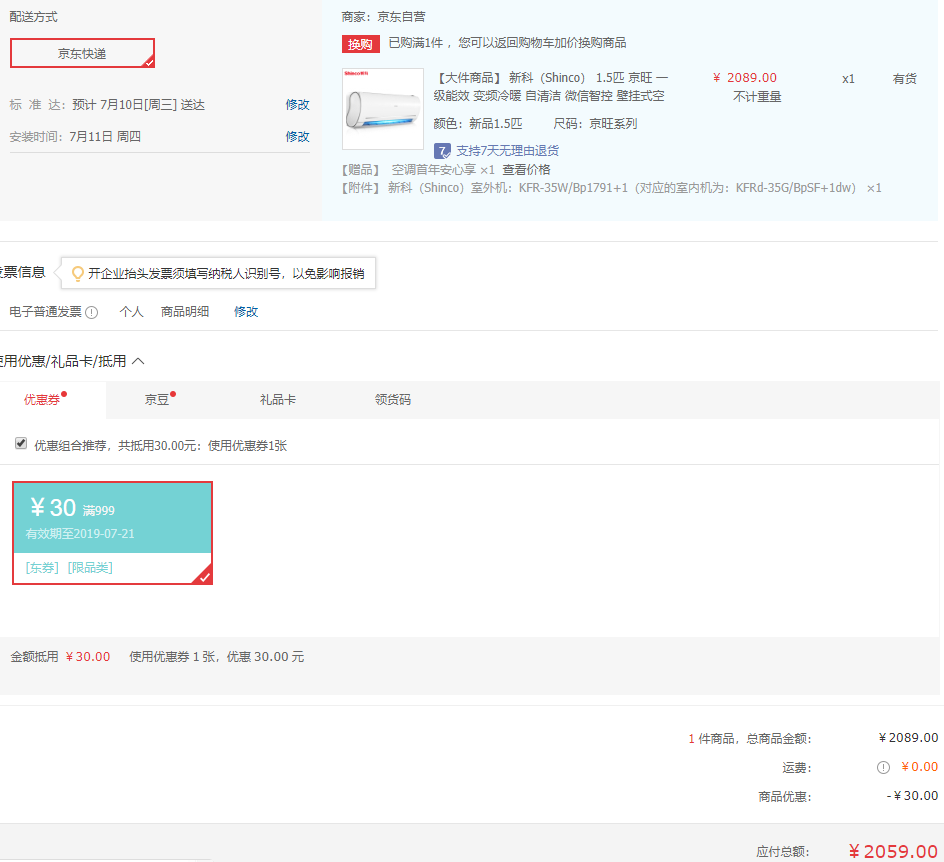The image size is (944, 862).
Task: Click the 商品优惠 -¥30.00 value
Action: point(912,796)
